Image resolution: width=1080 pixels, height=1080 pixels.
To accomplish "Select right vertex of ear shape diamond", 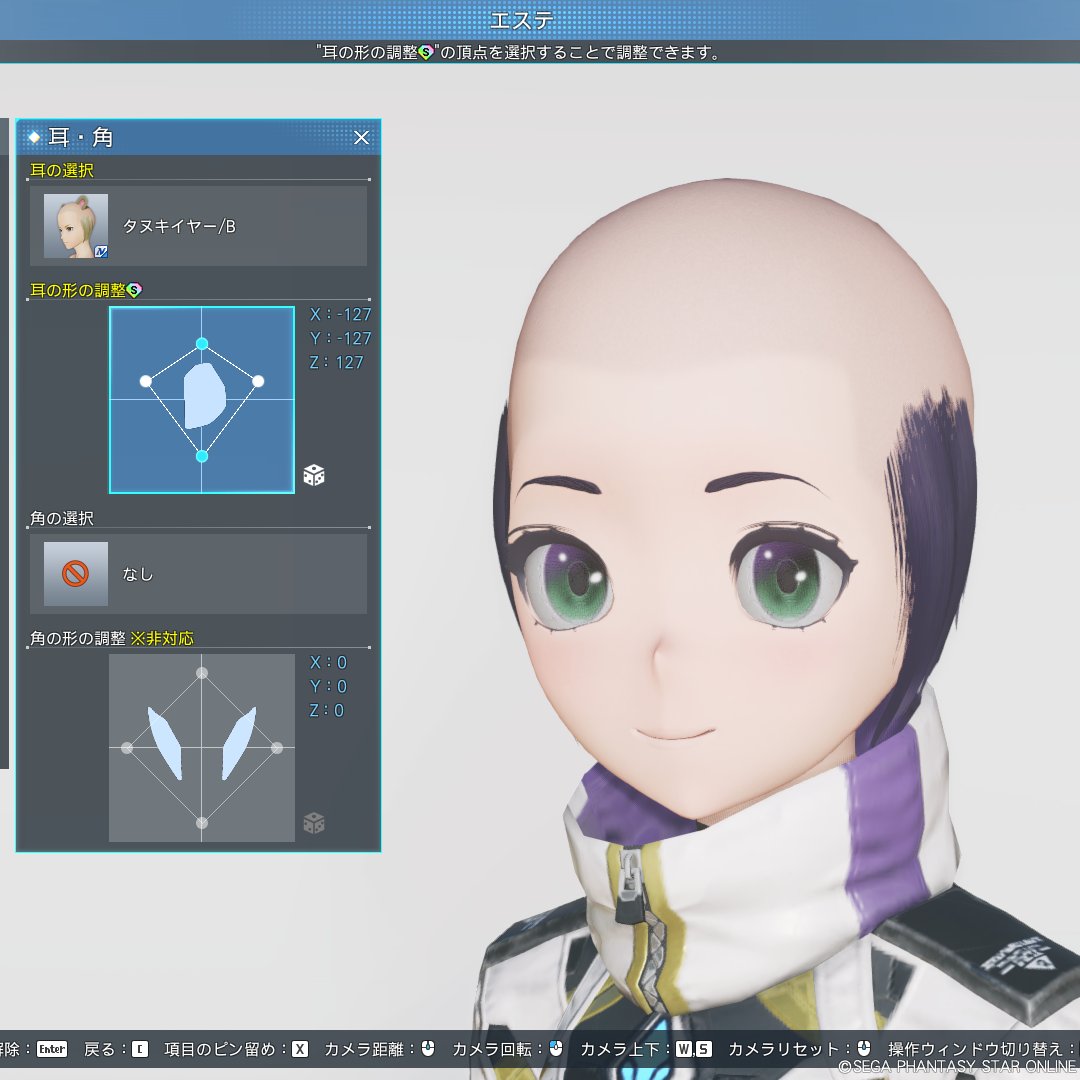I will [x=258, y=381].
